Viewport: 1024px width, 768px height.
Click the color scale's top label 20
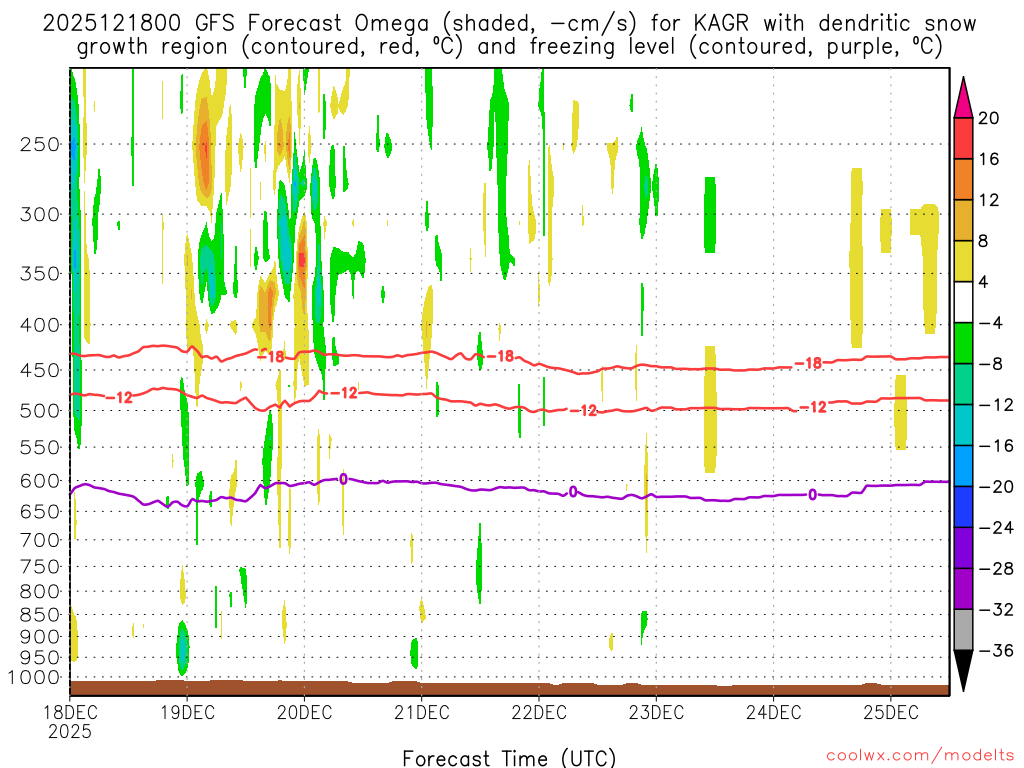coord(989,118)
